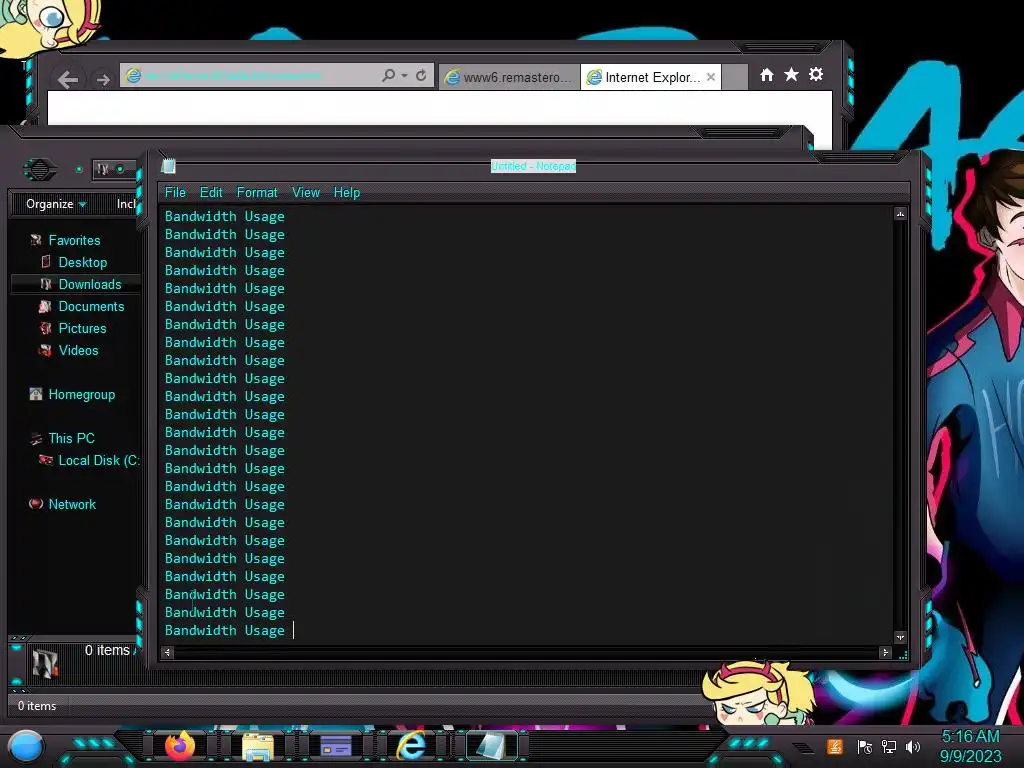
Task: Click the Homegroup icon in the sidebar
Action: (36, 394)
